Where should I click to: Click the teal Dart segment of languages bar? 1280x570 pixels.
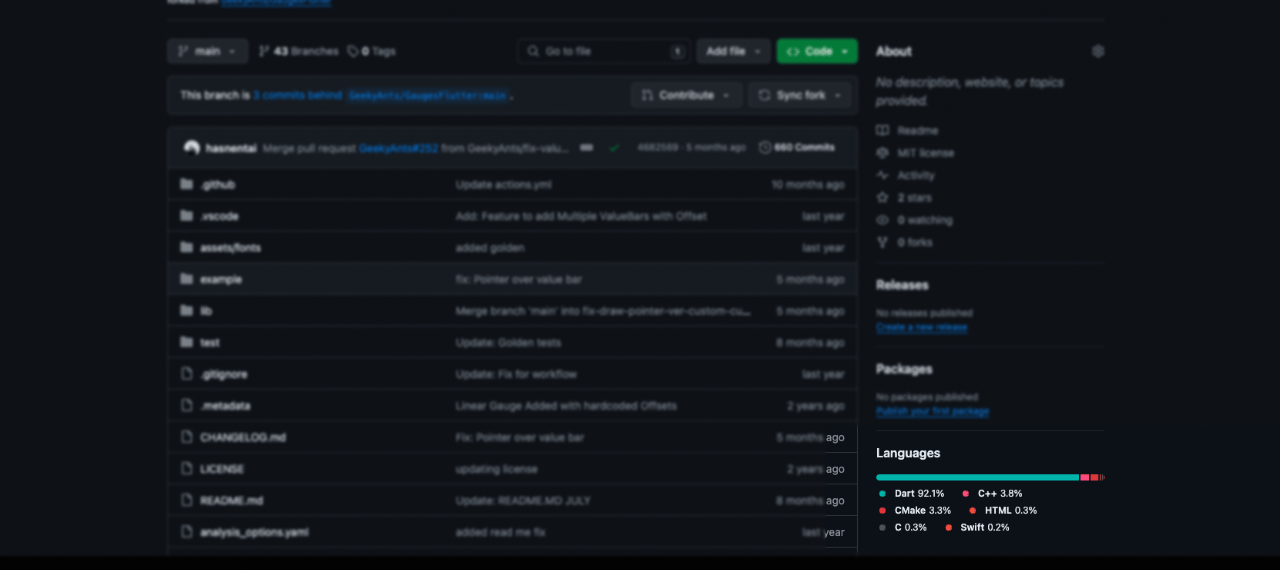click(977, 477)
